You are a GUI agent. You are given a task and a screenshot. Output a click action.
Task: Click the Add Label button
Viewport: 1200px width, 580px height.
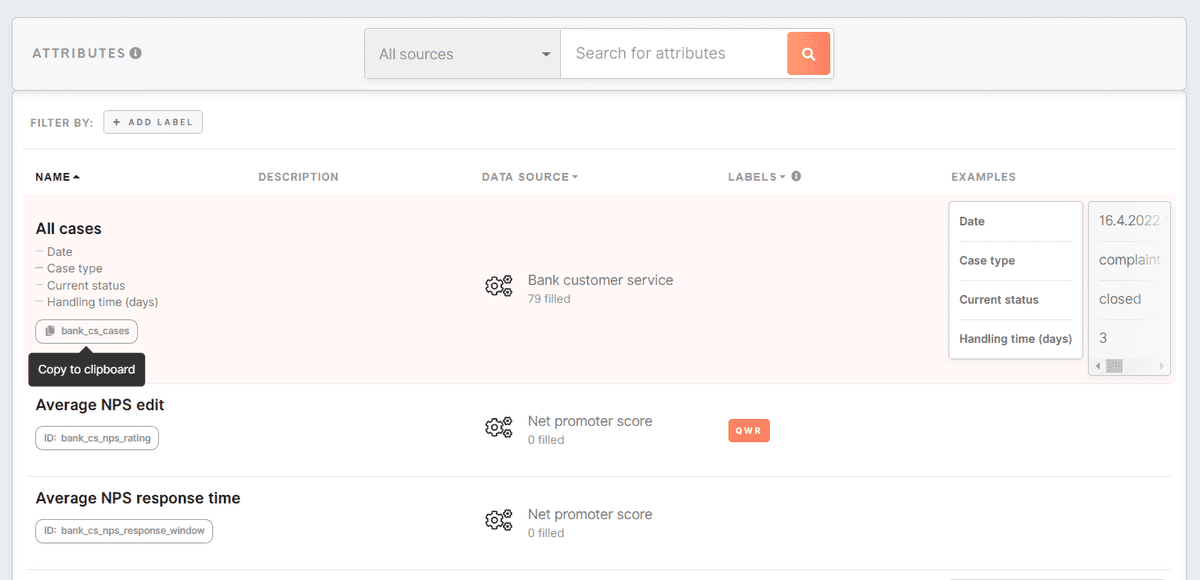[x=153, y=122]
